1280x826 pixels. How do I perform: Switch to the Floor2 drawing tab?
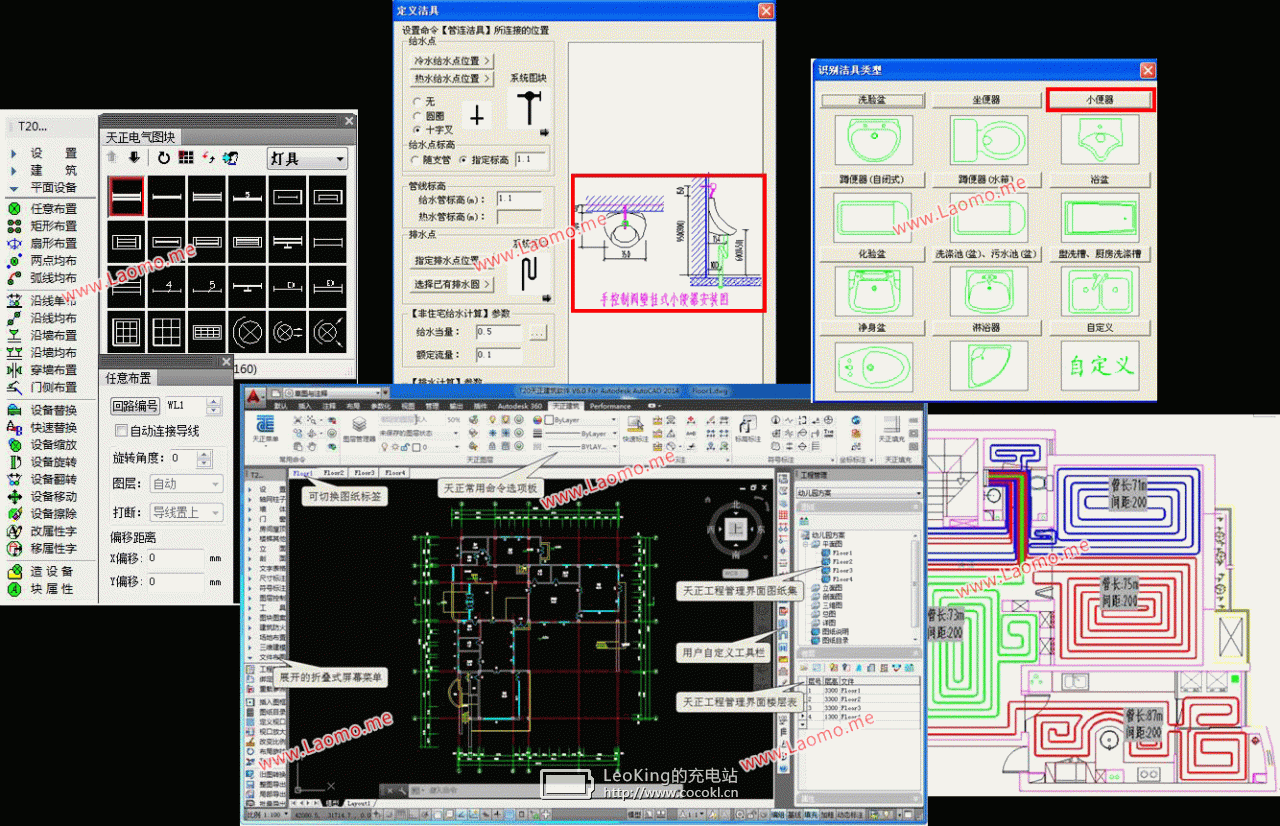click(334, 472)
